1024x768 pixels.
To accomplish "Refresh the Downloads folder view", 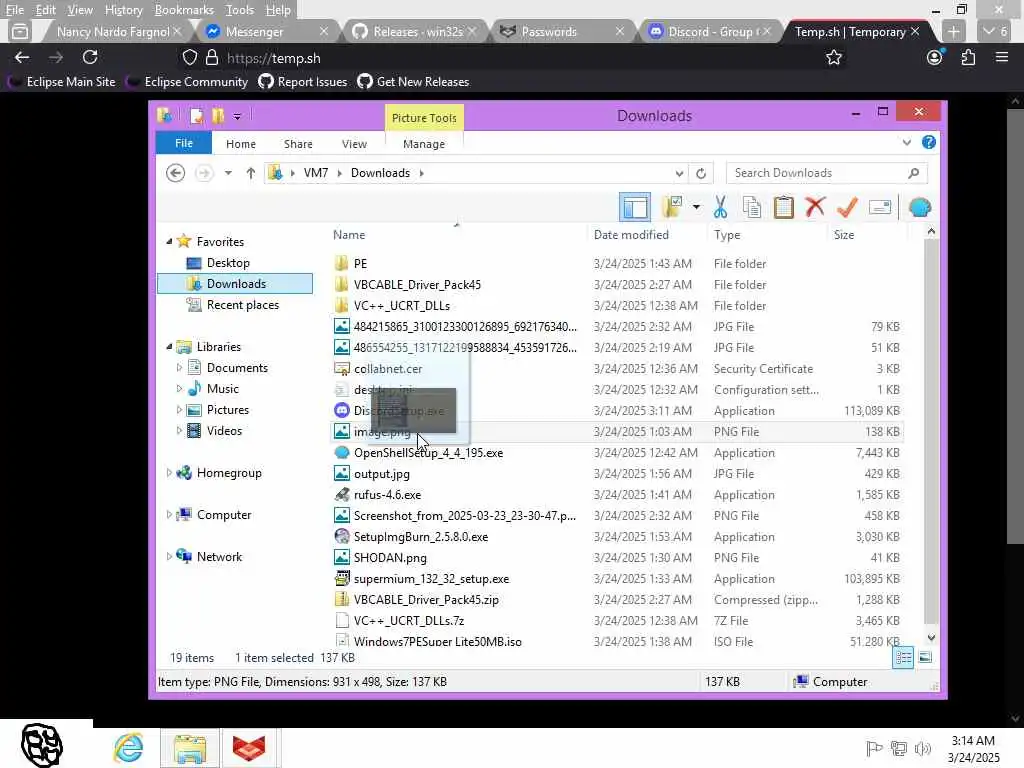I will tap(701, 173).
